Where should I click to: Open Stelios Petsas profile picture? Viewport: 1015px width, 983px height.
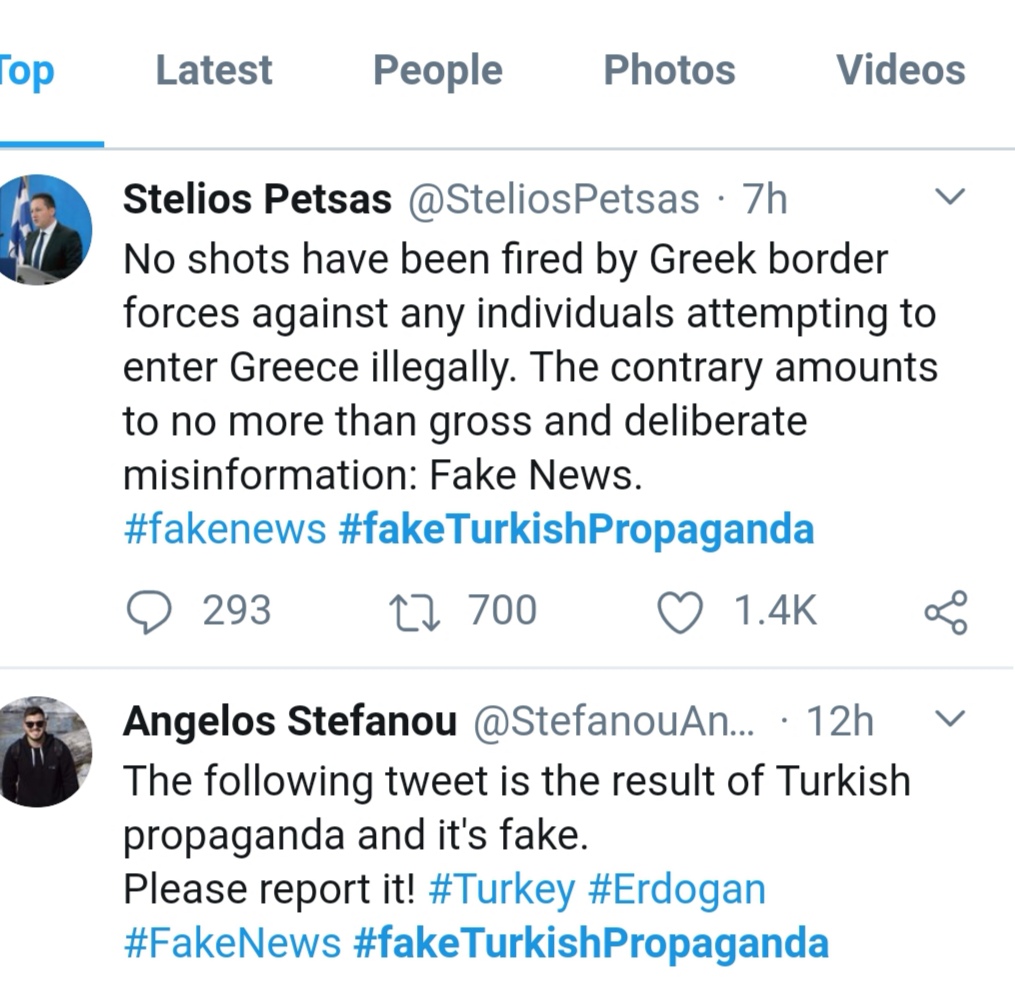[45, 229]
